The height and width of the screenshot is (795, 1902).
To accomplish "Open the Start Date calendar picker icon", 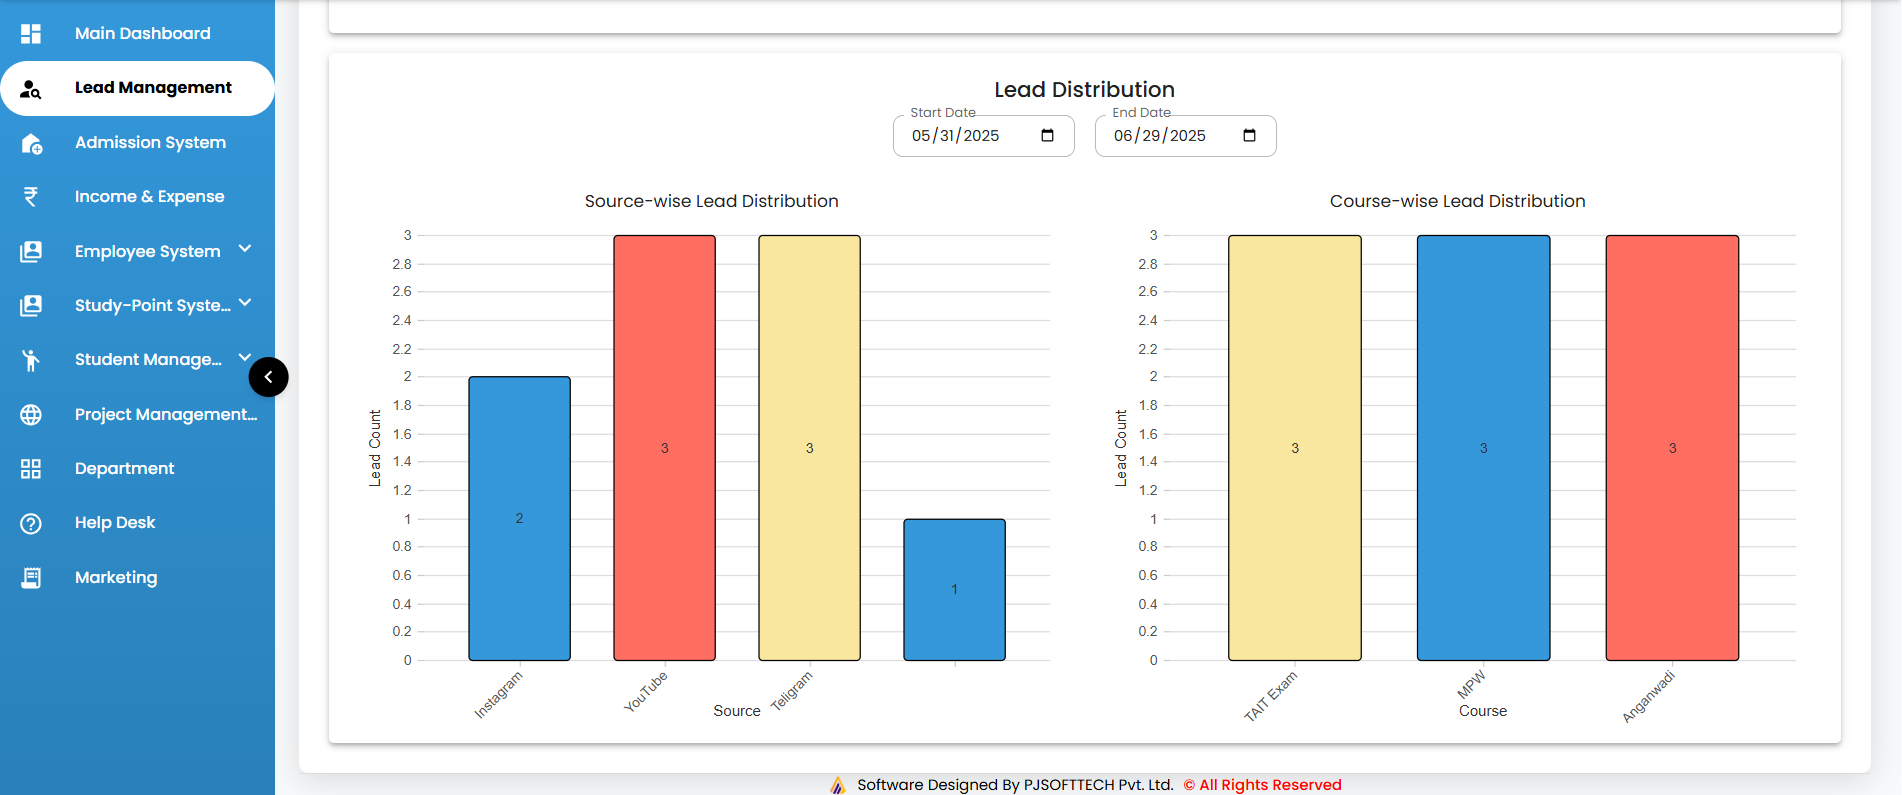I will (x=1047, y=136).
